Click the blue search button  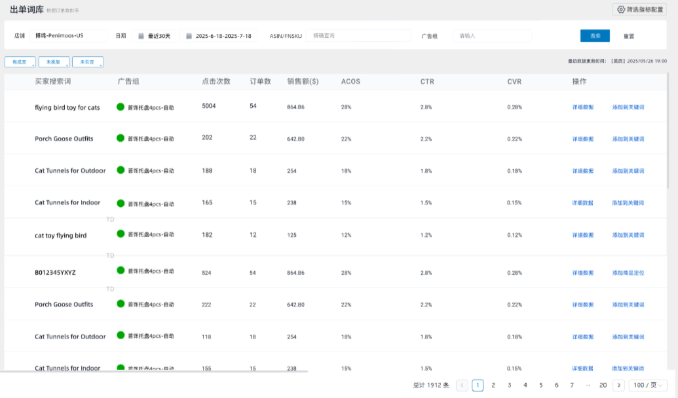(595, 36)
